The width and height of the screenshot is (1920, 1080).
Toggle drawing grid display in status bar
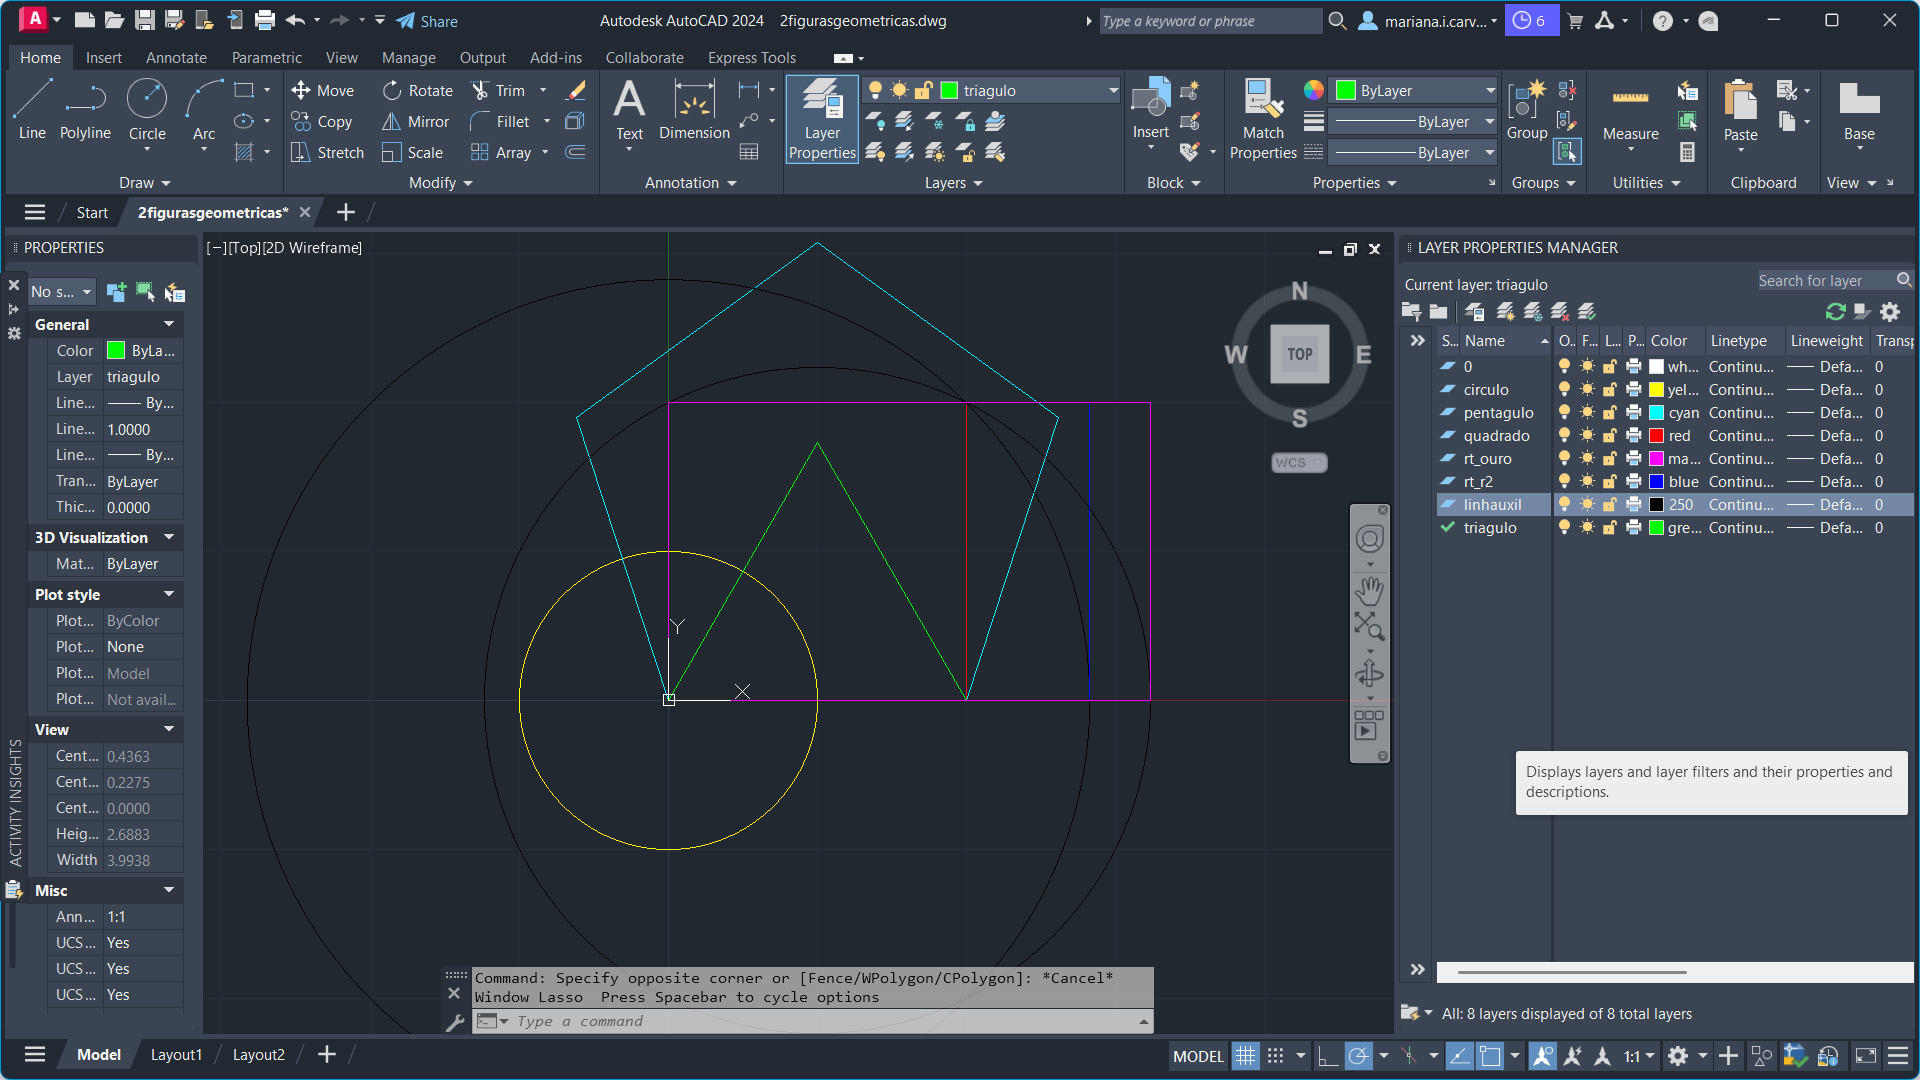pyautogui.click(x=1245, y=1055)
